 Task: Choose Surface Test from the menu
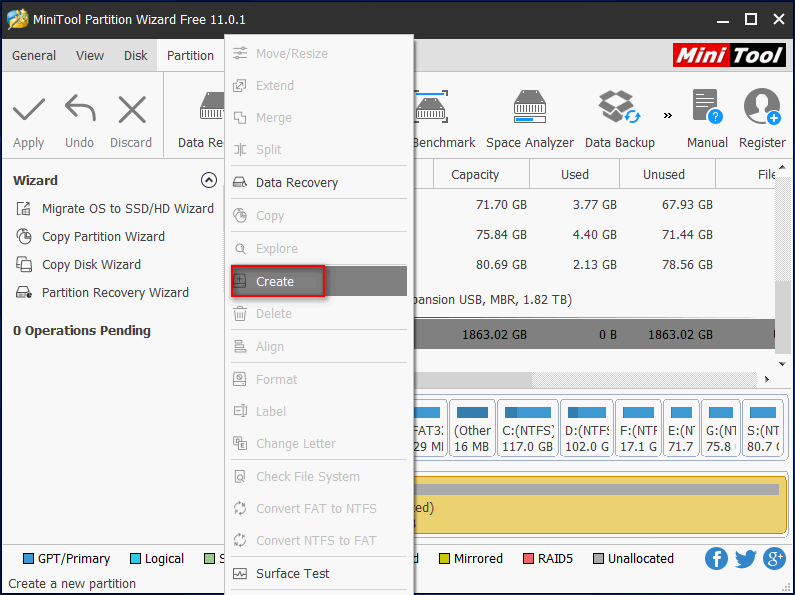319,574
